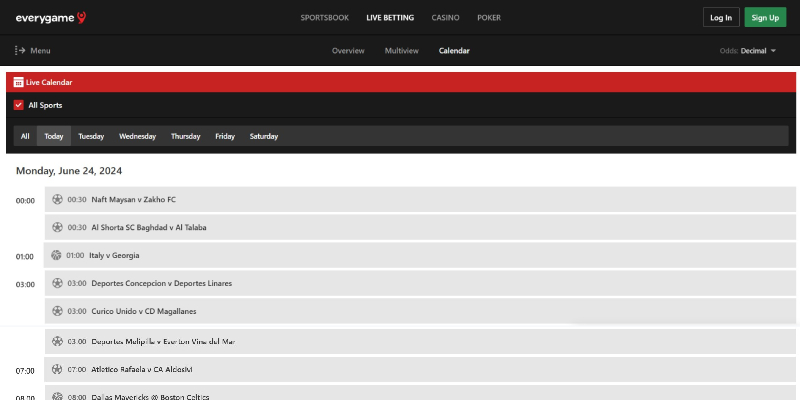800x400 pixels.
Task: Filter calendar by Friday
Action: [x=225, y=136]
